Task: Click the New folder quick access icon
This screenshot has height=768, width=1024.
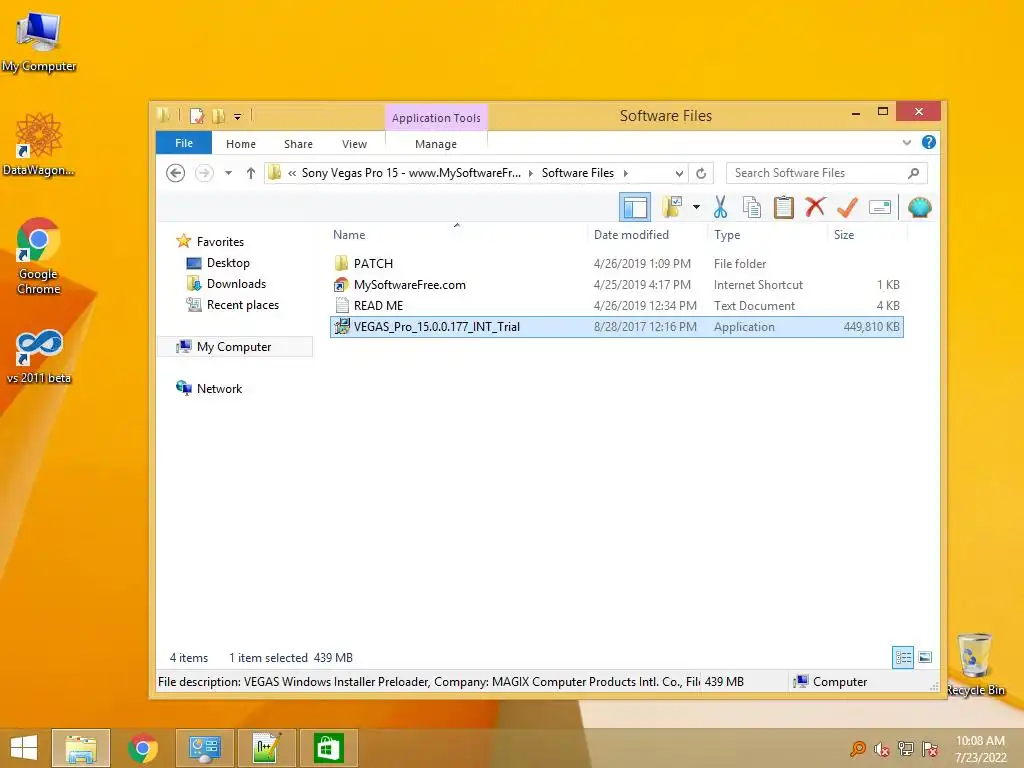Action: (x=219, y=116)
